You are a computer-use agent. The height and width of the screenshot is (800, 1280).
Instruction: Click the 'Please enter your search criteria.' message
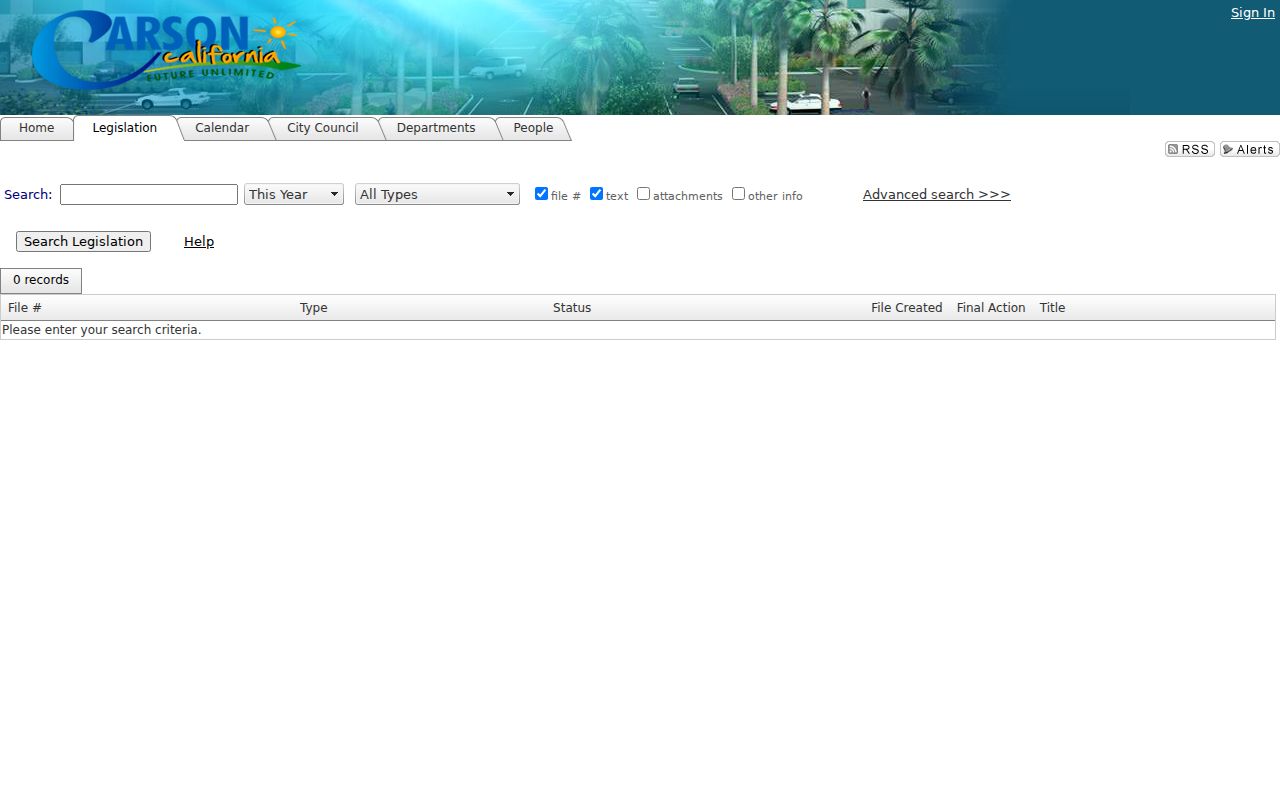(x=102, y=330)
